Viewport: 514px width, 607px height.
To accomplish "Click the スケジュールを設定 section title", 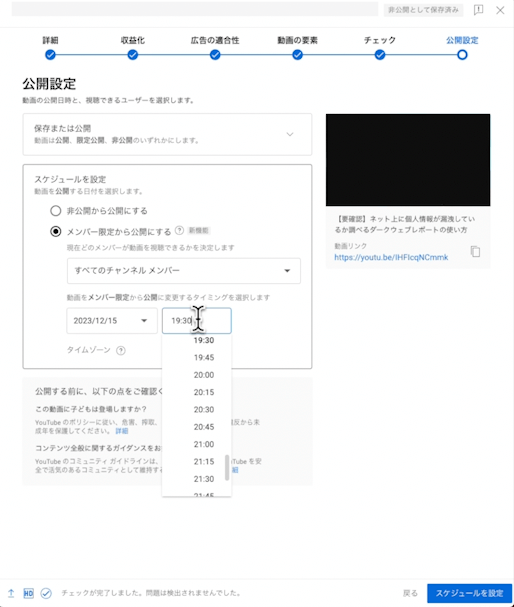I will click(70, 179).
